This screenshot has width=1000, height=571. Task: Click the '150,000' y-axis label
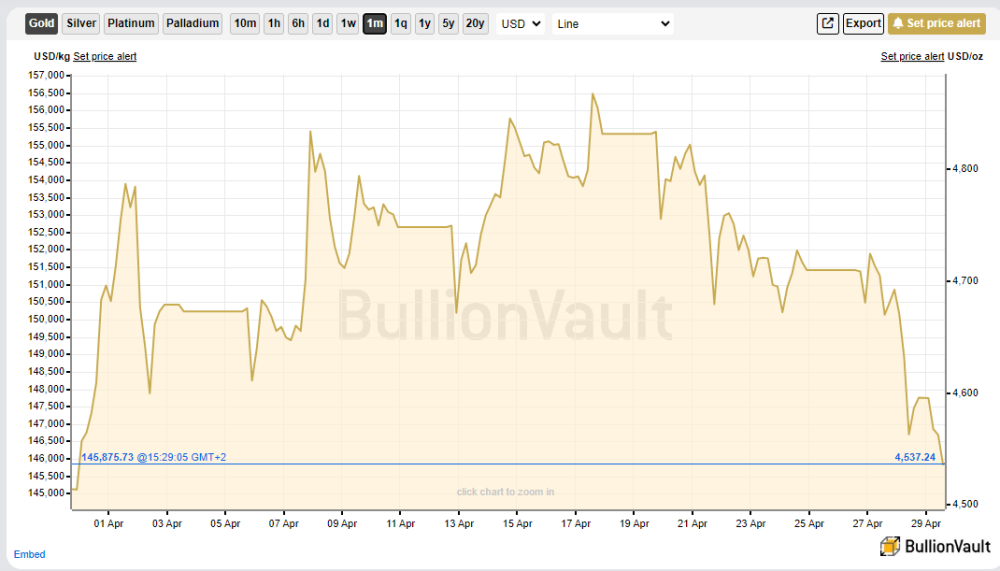pos(47,319)
